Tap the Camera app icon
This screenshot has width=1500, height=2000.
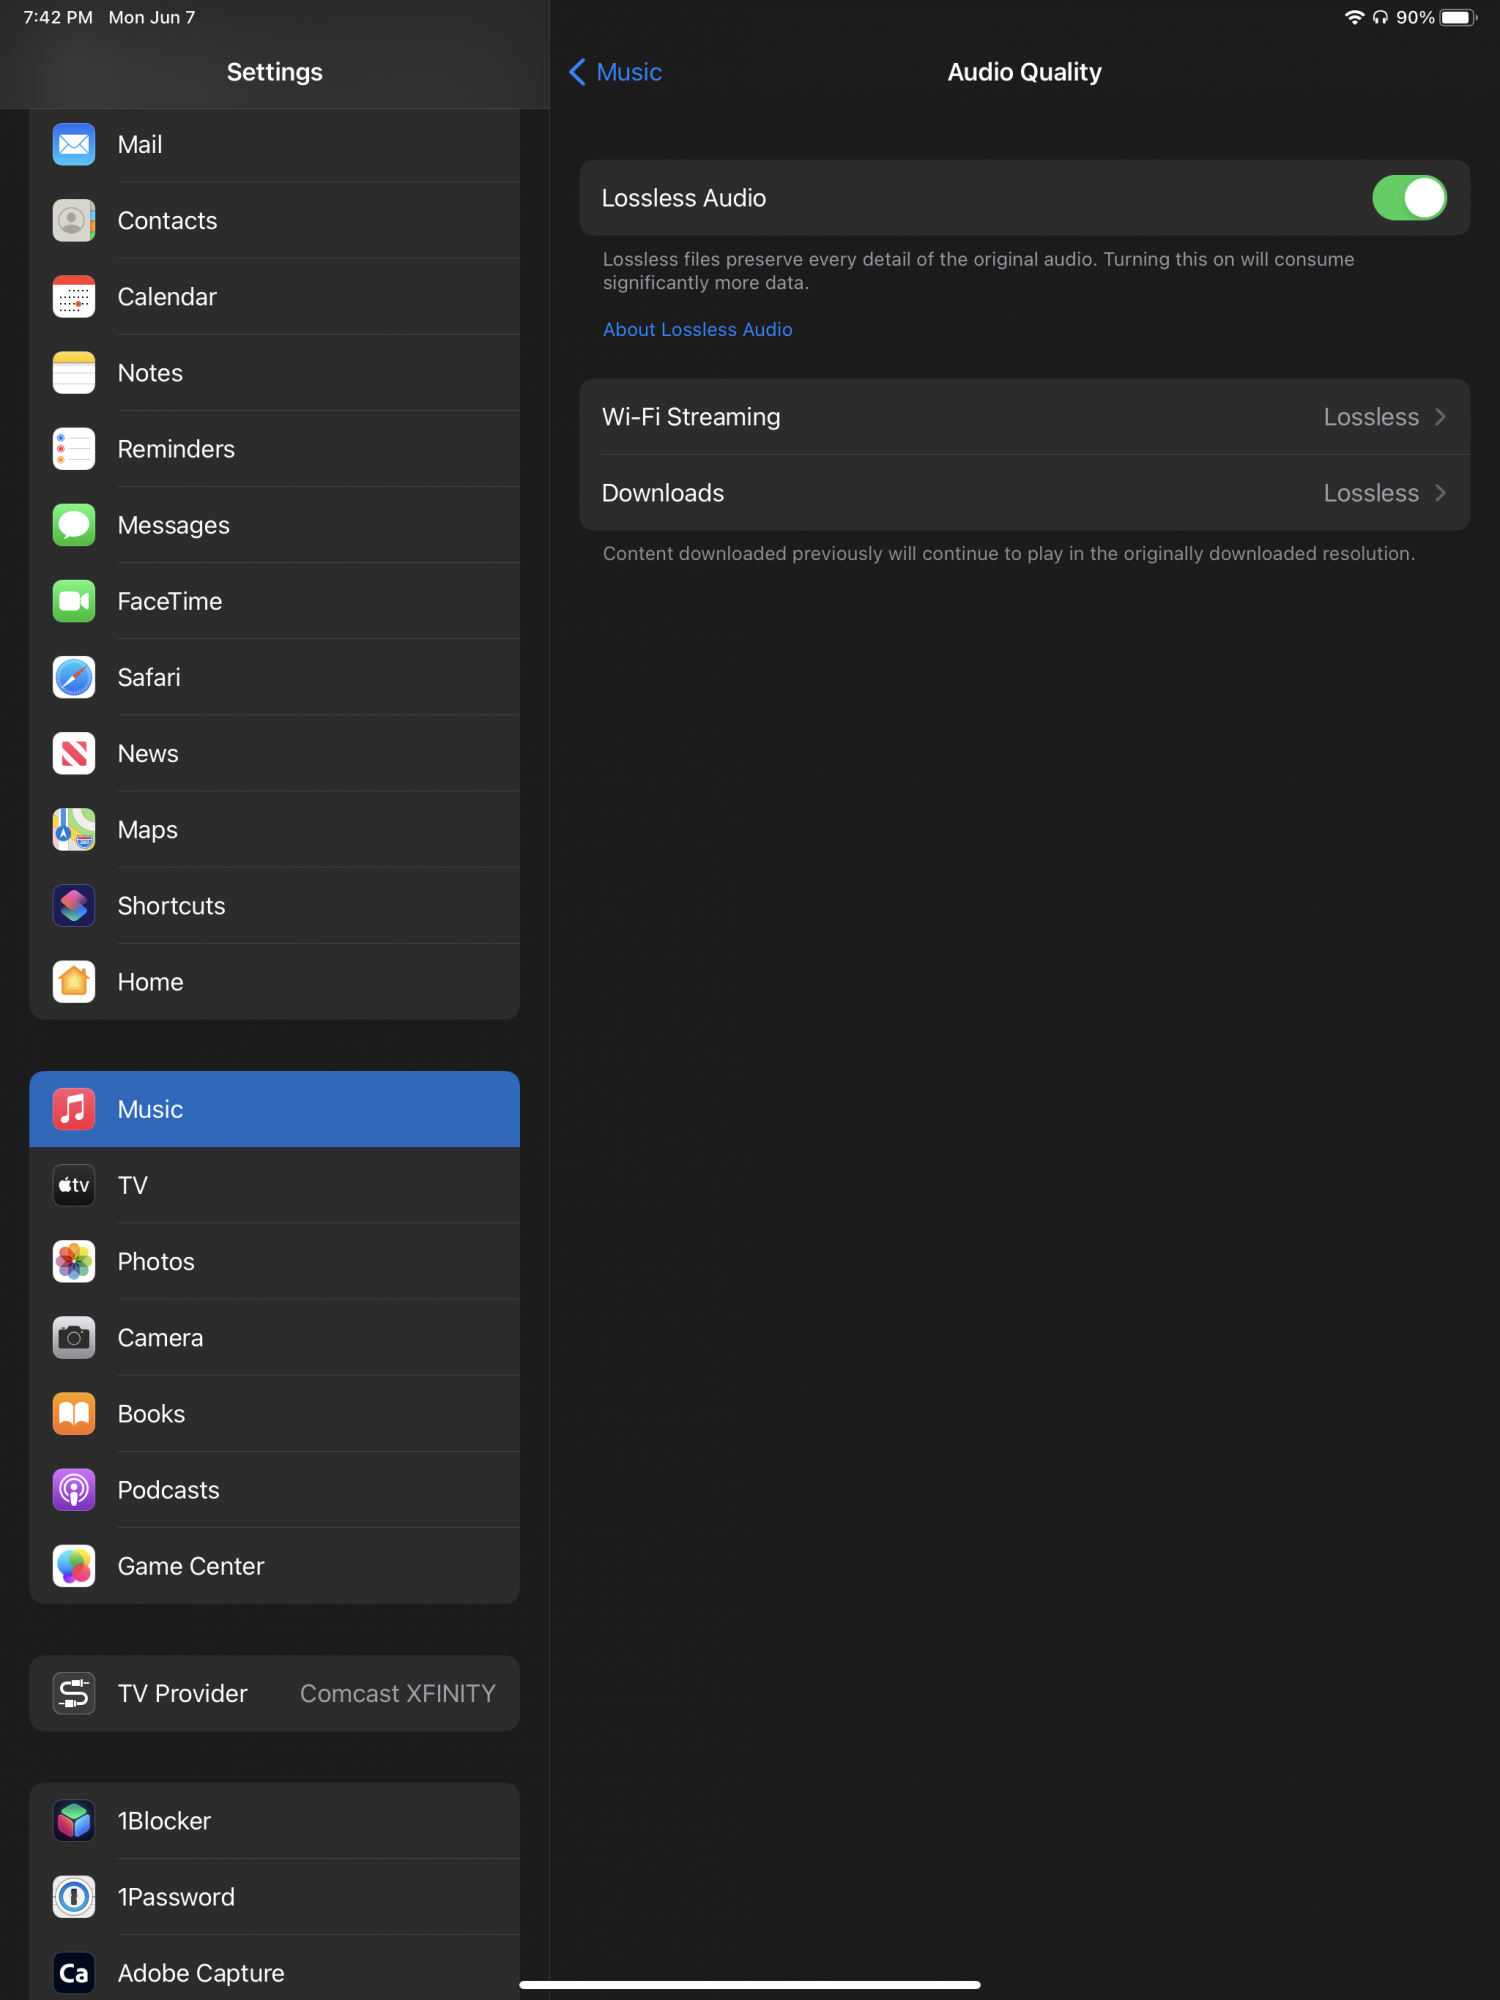pyautogui.click(x=74, y=1337)
